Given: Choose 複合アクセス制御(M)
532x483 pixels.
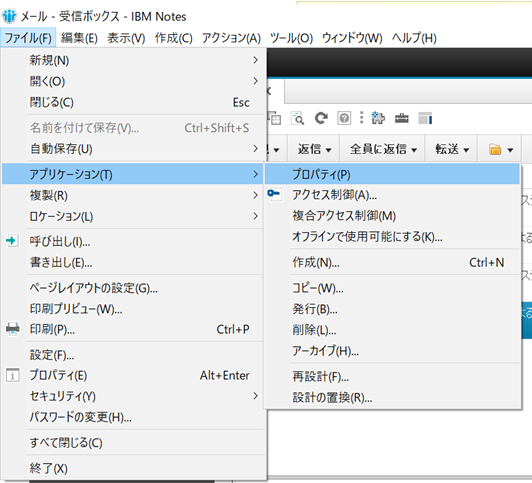Looking at the screenshot, I should coord(392,216).
